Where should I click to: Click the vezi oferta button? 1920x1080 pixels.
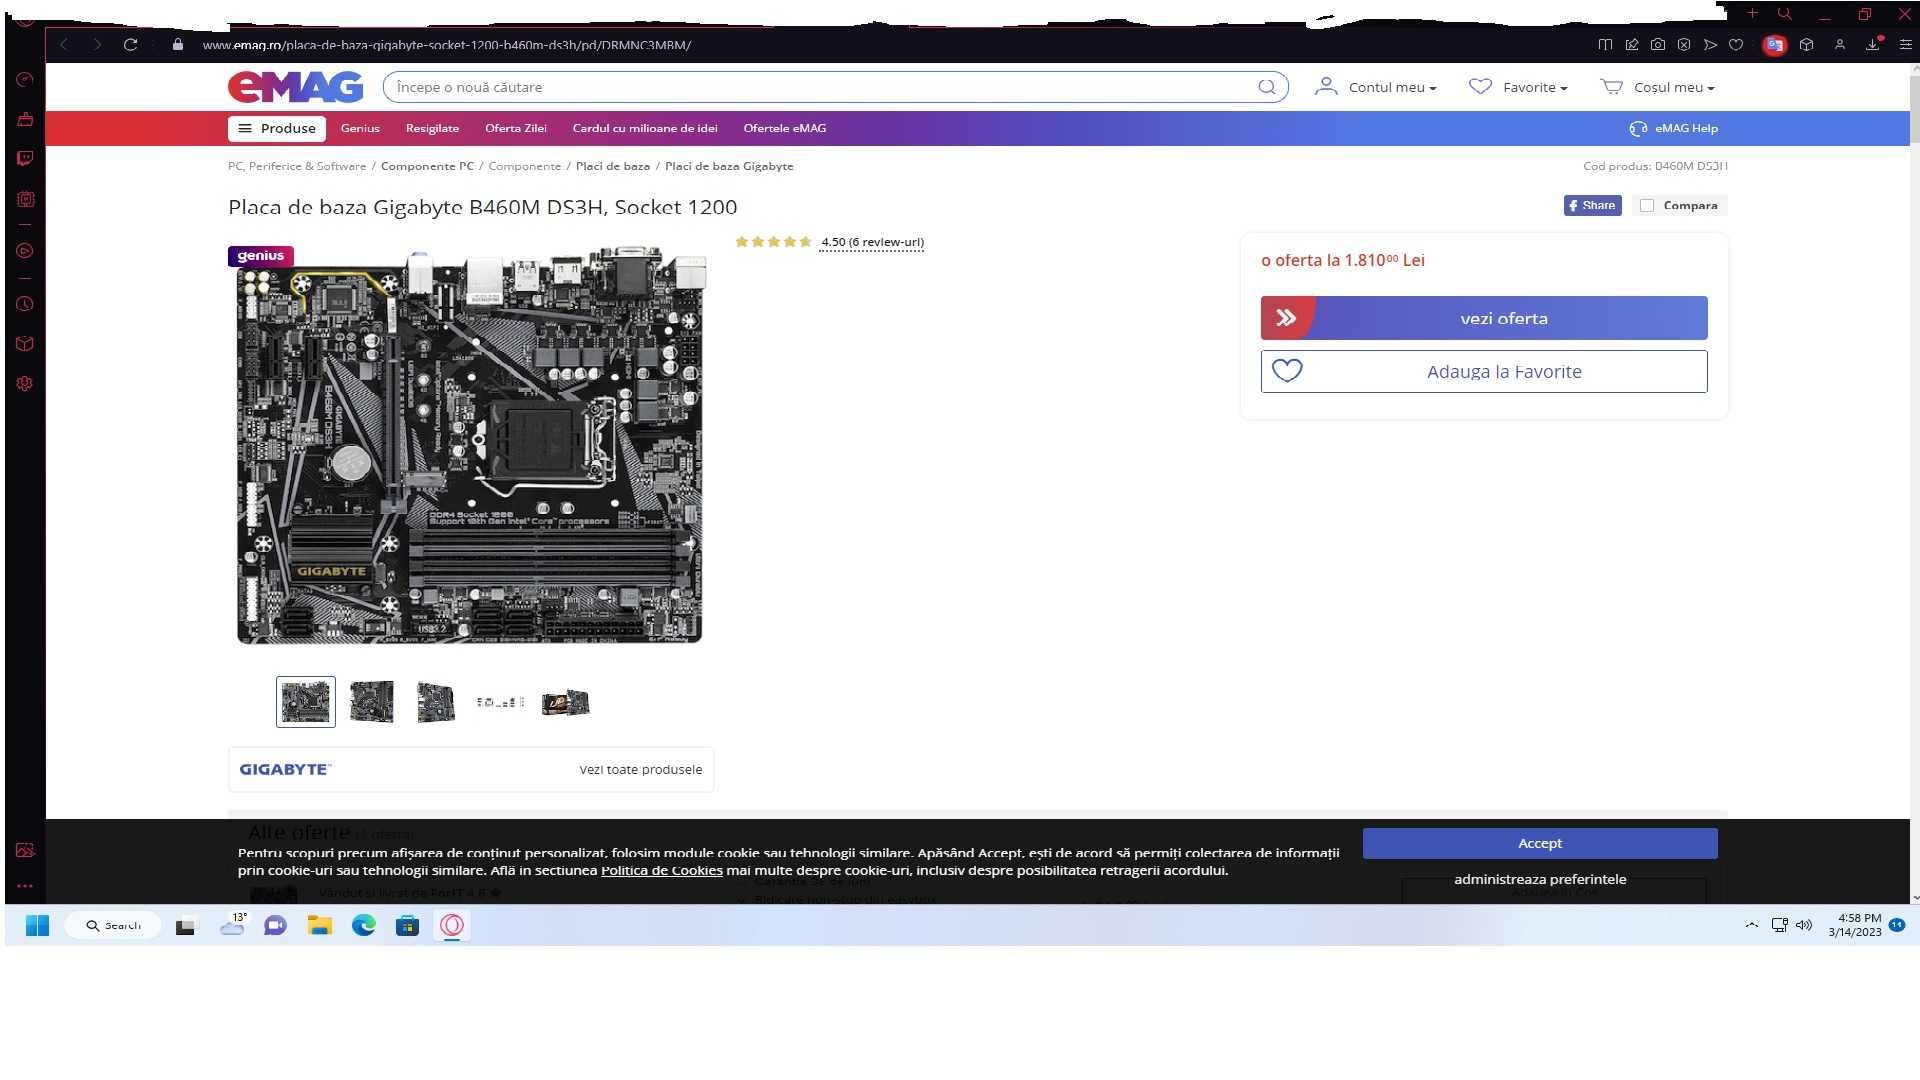(x=1484, y=318)
